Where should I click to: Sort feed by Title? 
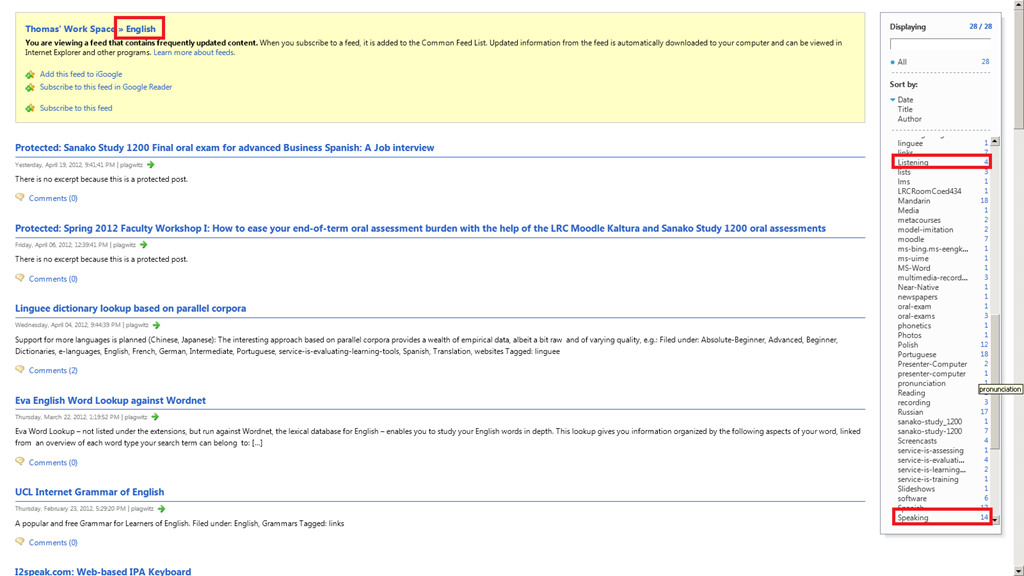pos(905,109)
